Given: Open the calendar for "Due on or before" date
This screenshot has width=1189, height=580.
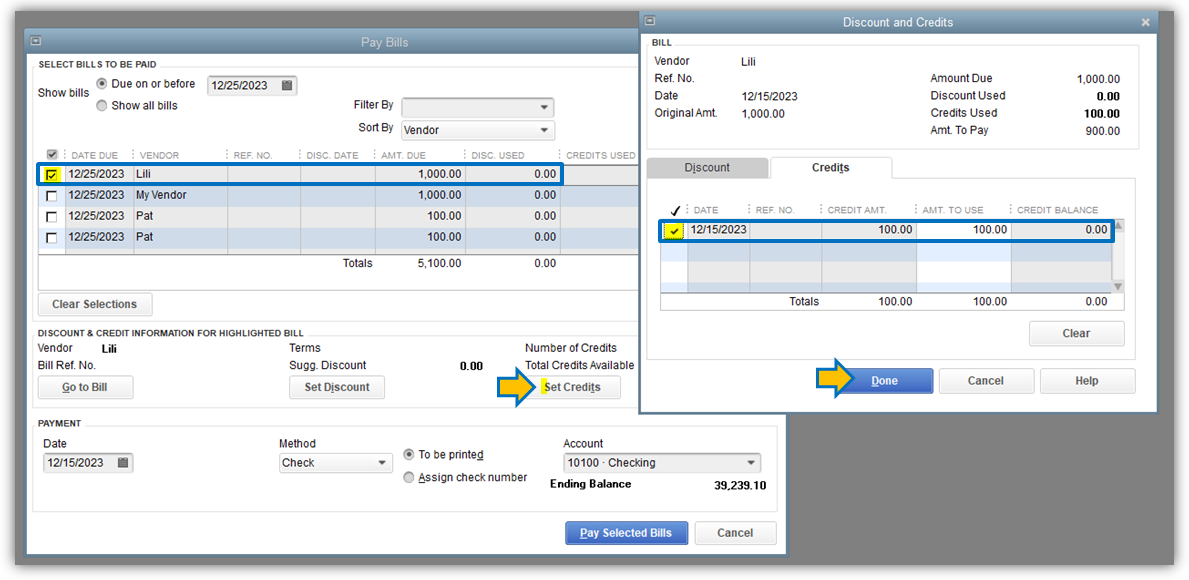Looking at the screenshot, I should point(286,85).
